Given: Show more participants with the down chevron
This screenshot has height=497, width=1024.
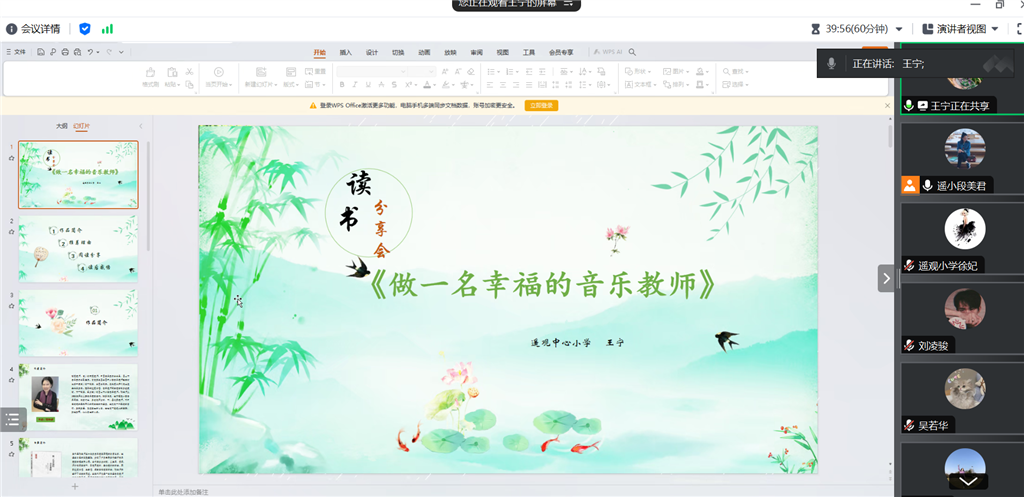Looking at the screenshot, I should pyautogui.click(x=968, y=481).
